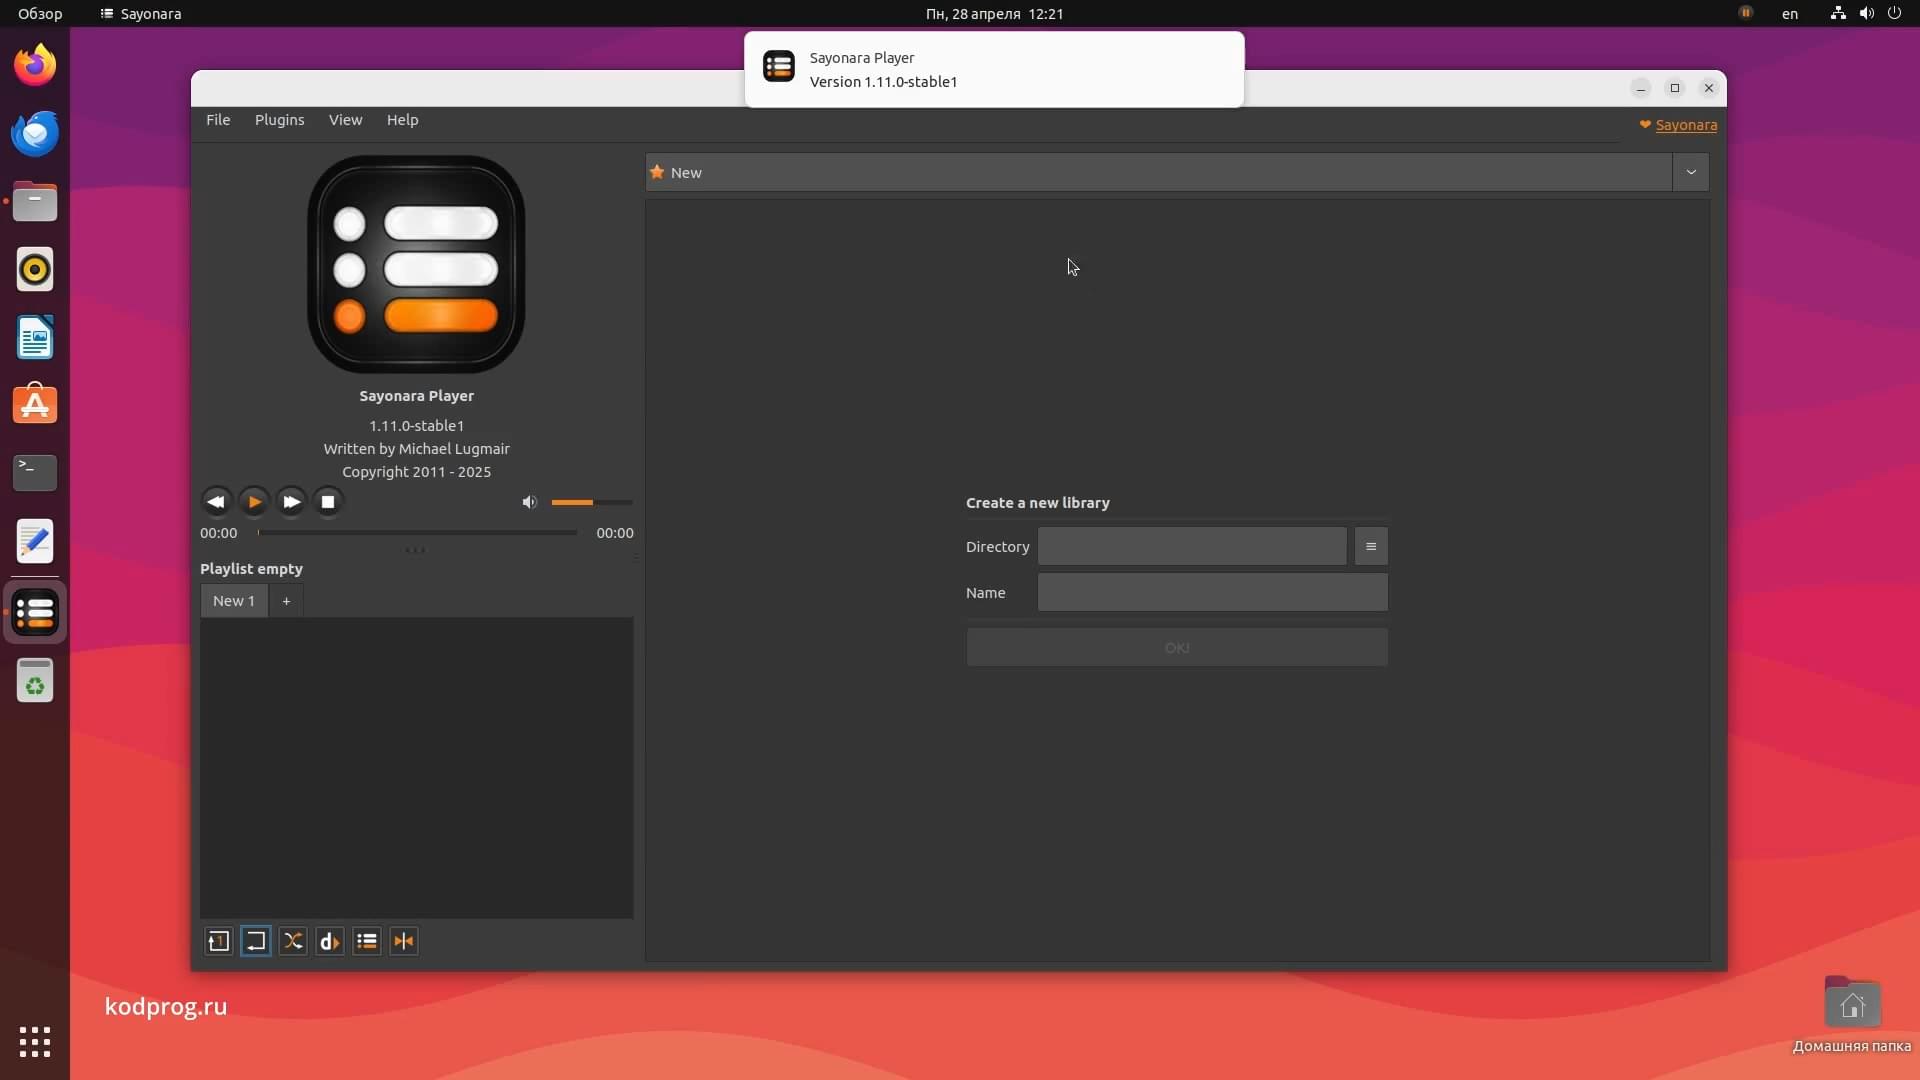This screenshot has width=1920, height=1080.
Task: Open the clock and calendar panel
Action: [x=994, y=14]
